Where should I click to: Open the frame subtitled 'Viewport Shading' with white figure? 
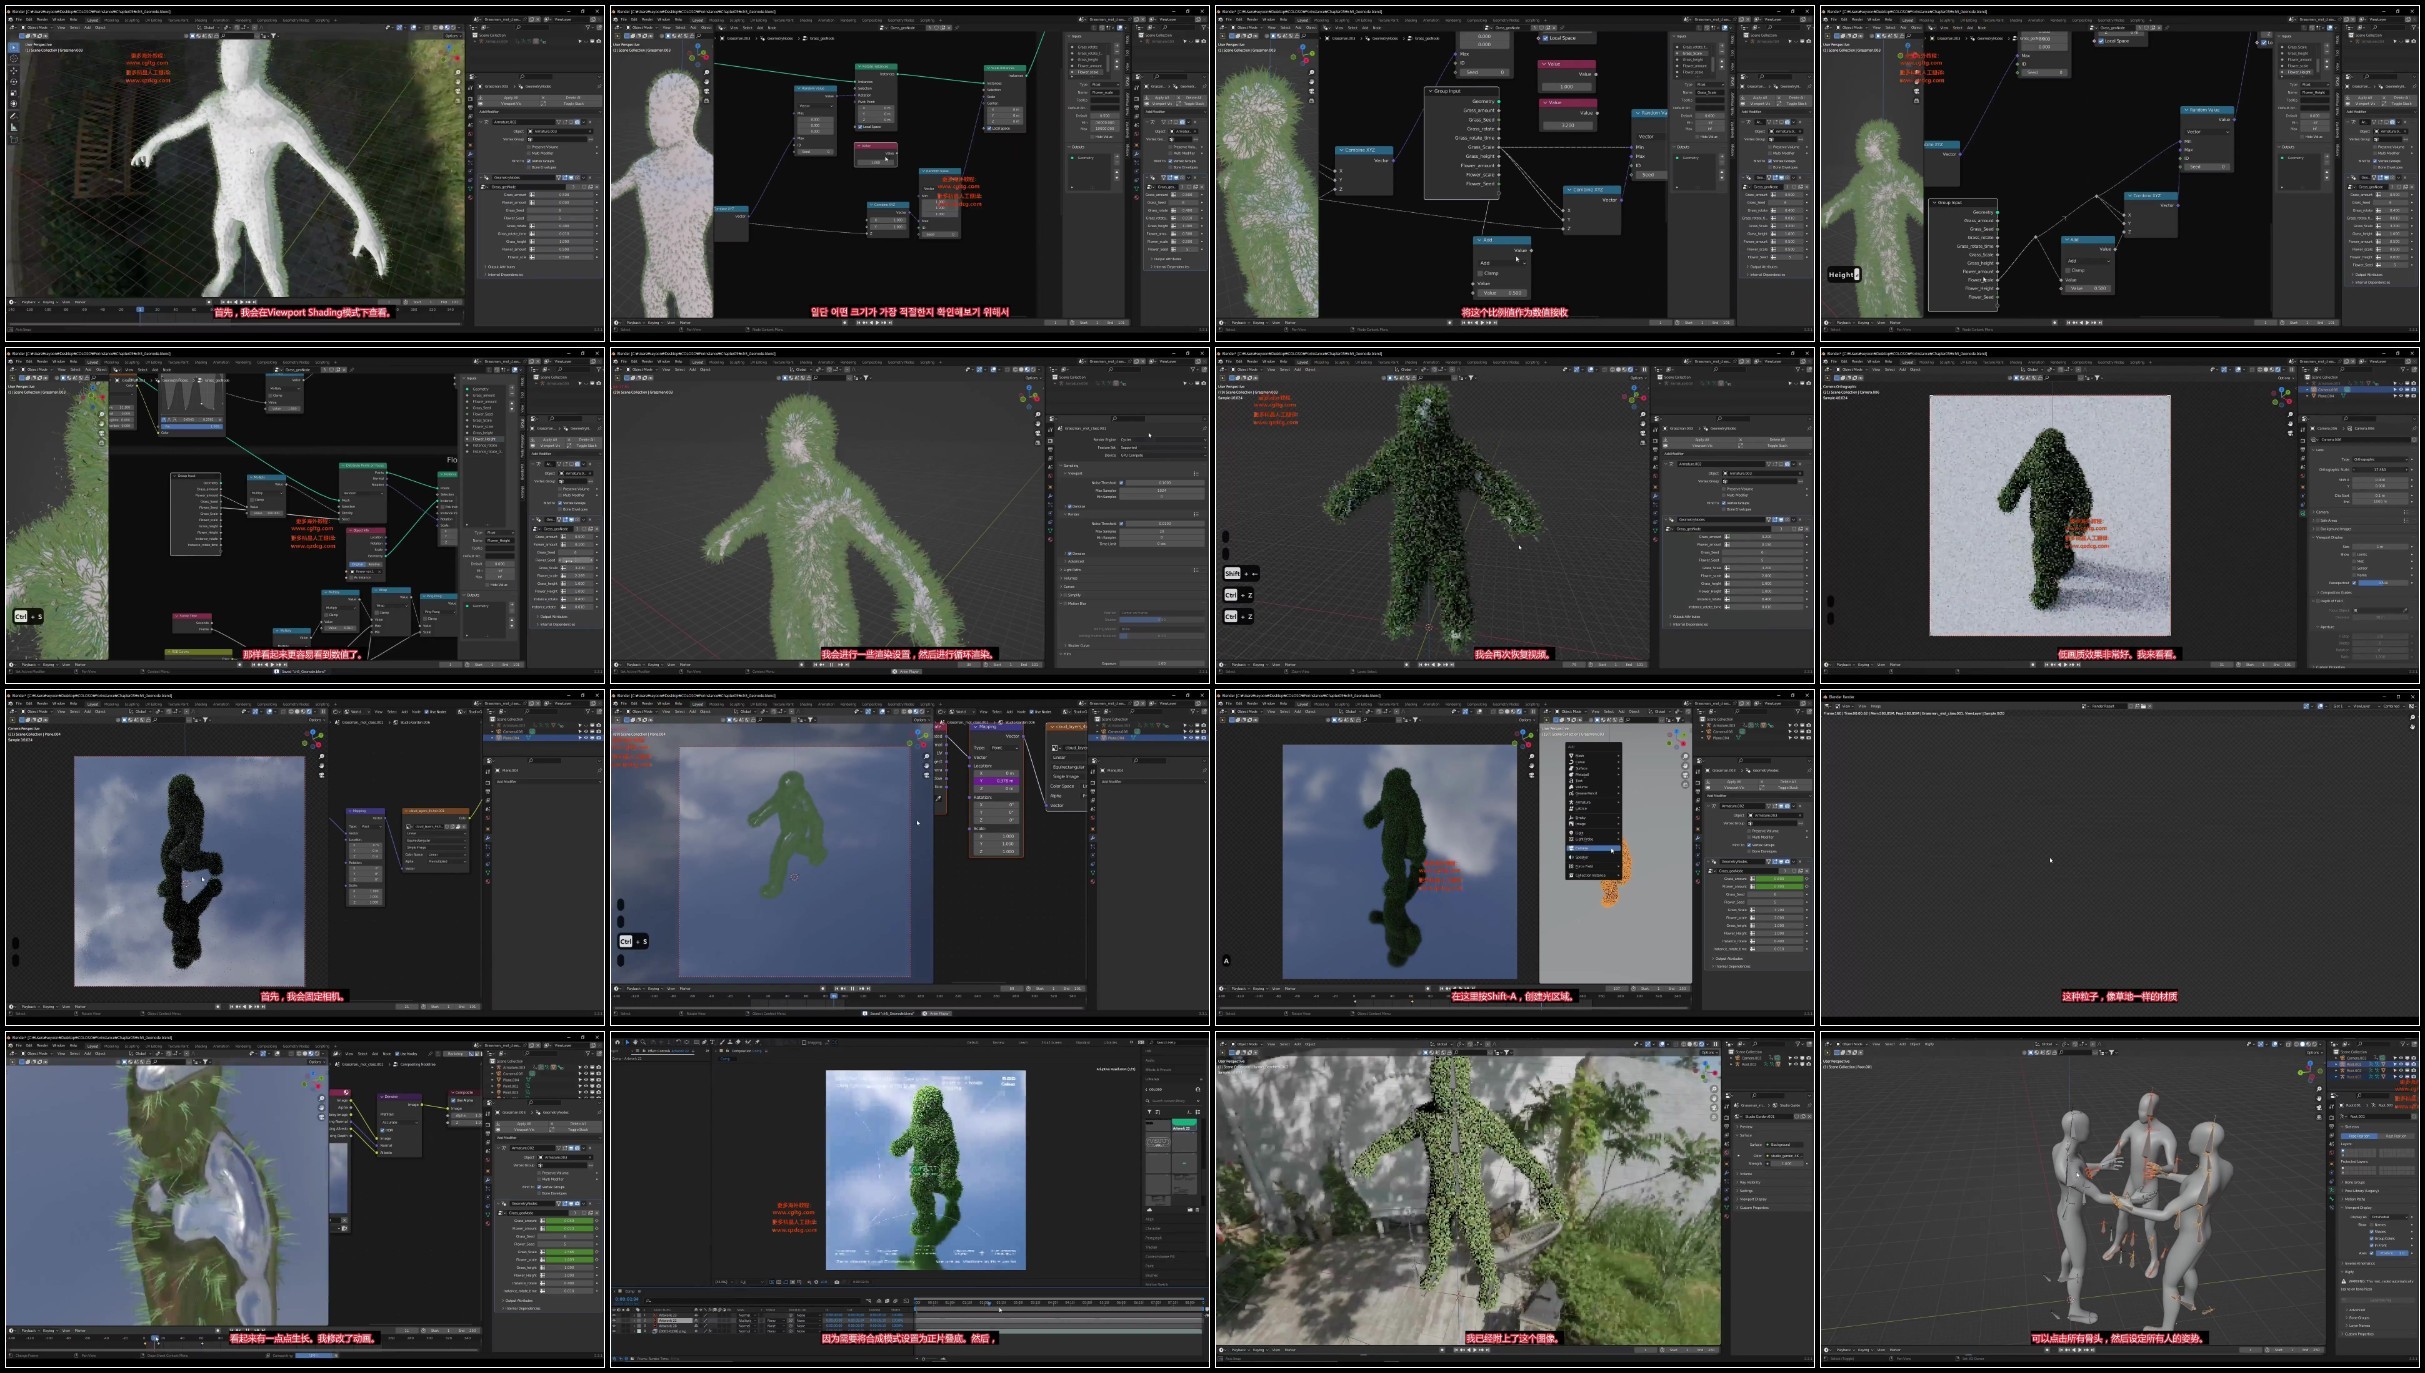305,174
